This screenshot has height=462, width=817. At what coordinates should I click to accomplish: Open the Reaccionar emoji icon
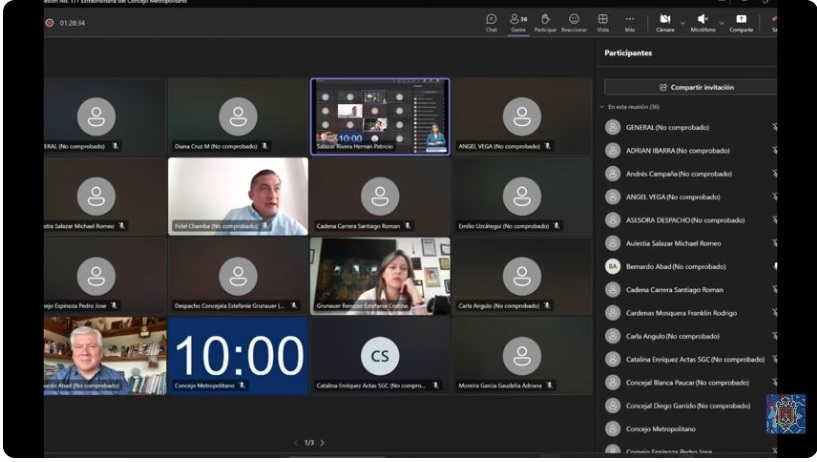pyautogui.click(x=574, y=21)
